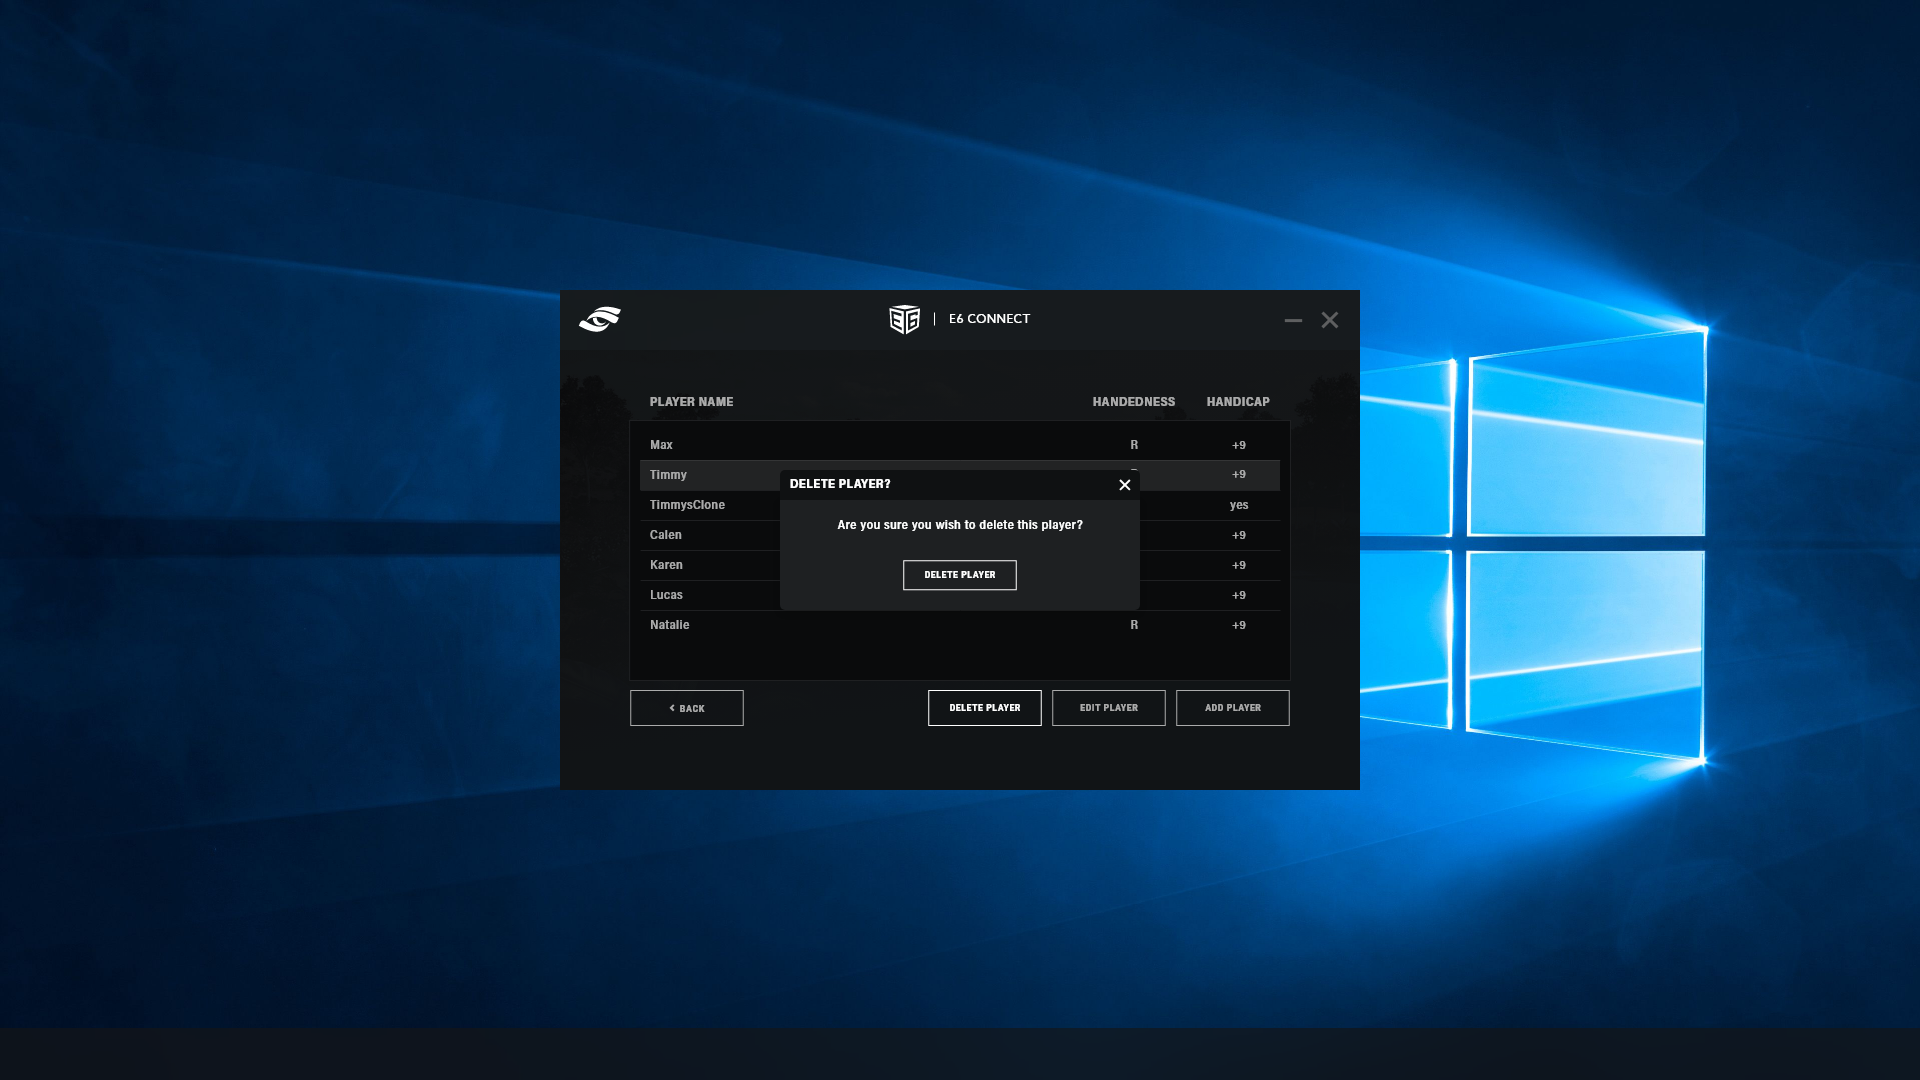Choose player Calen

pos(665,535)
